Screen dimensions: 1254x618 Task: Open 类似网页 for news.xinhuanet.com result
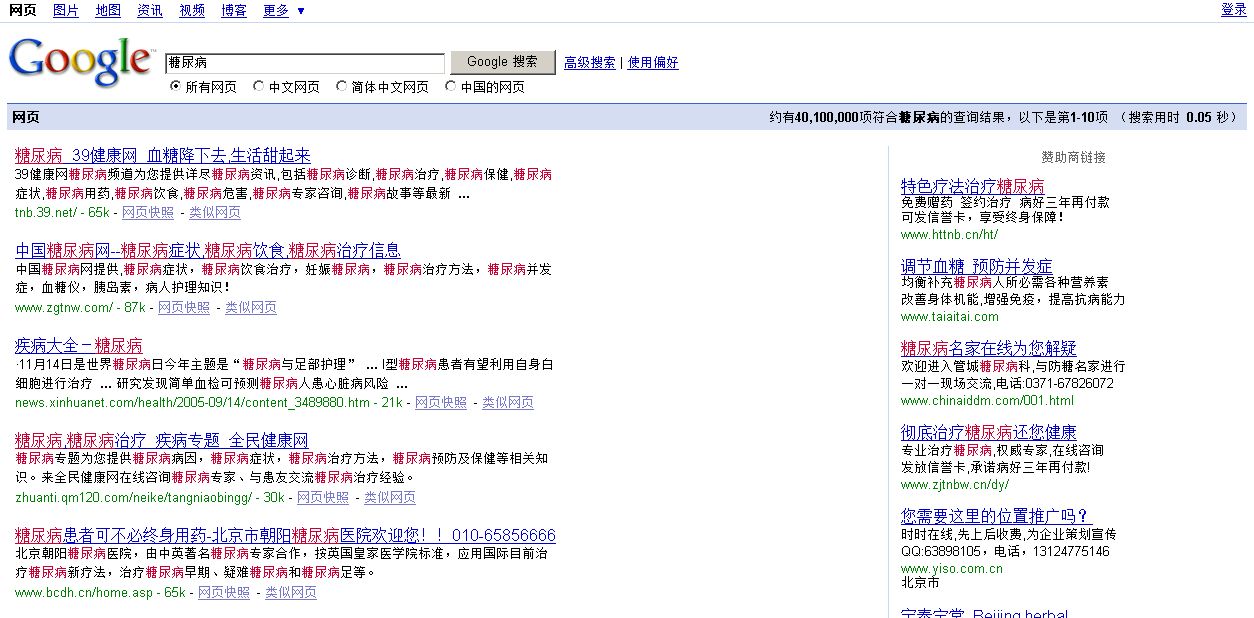tap(508, 403)
